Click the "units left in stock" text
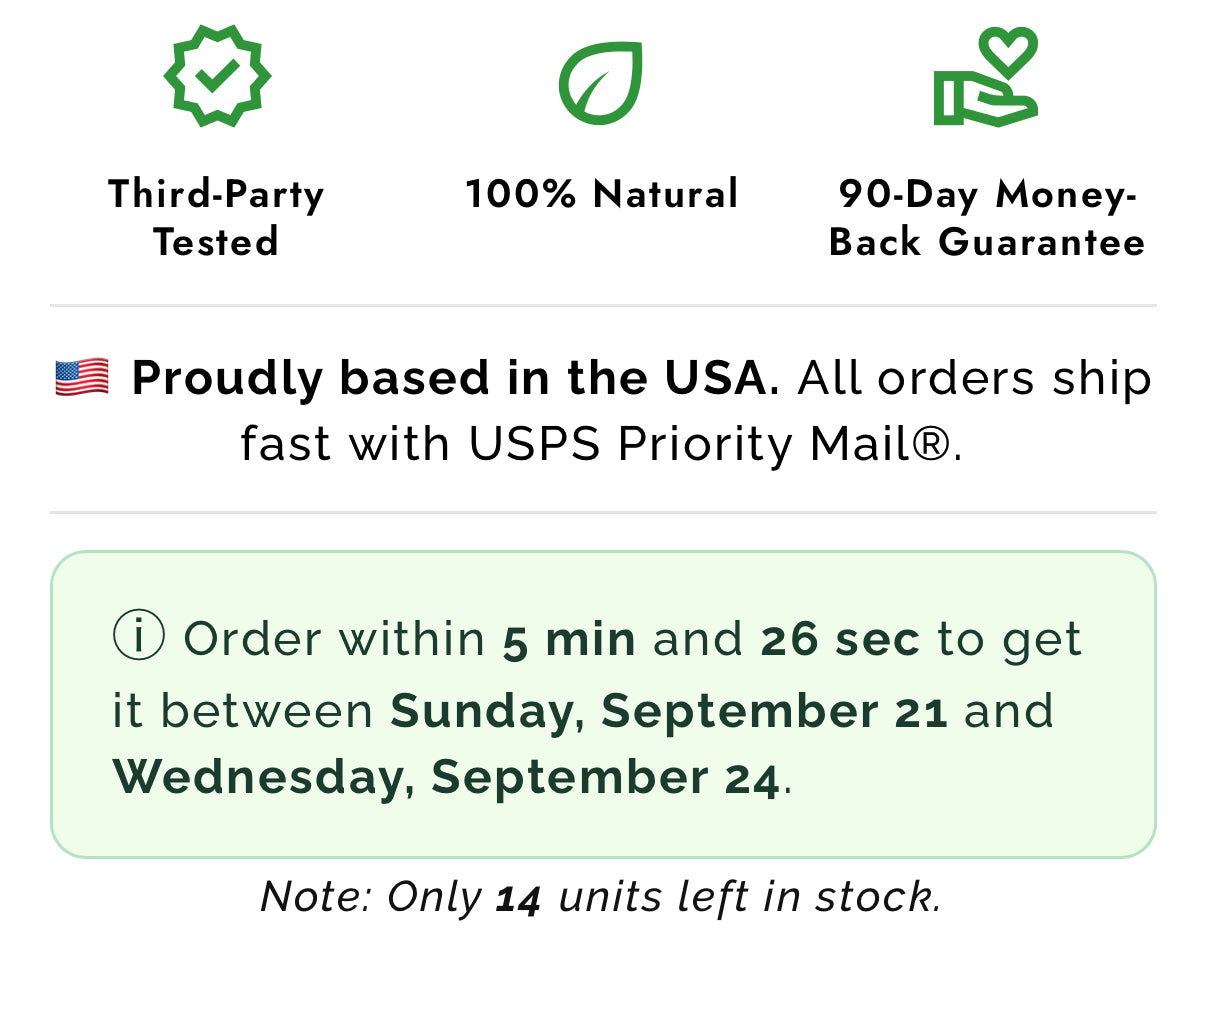This screenshot has height=1036, width=1206. (748, 896)
